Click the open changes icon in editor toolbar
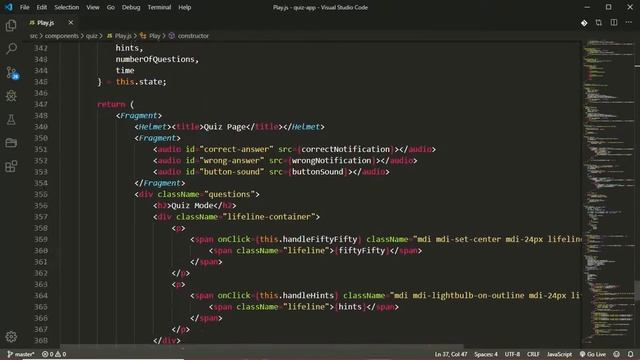640x360 pixels. tap(598, 23)
